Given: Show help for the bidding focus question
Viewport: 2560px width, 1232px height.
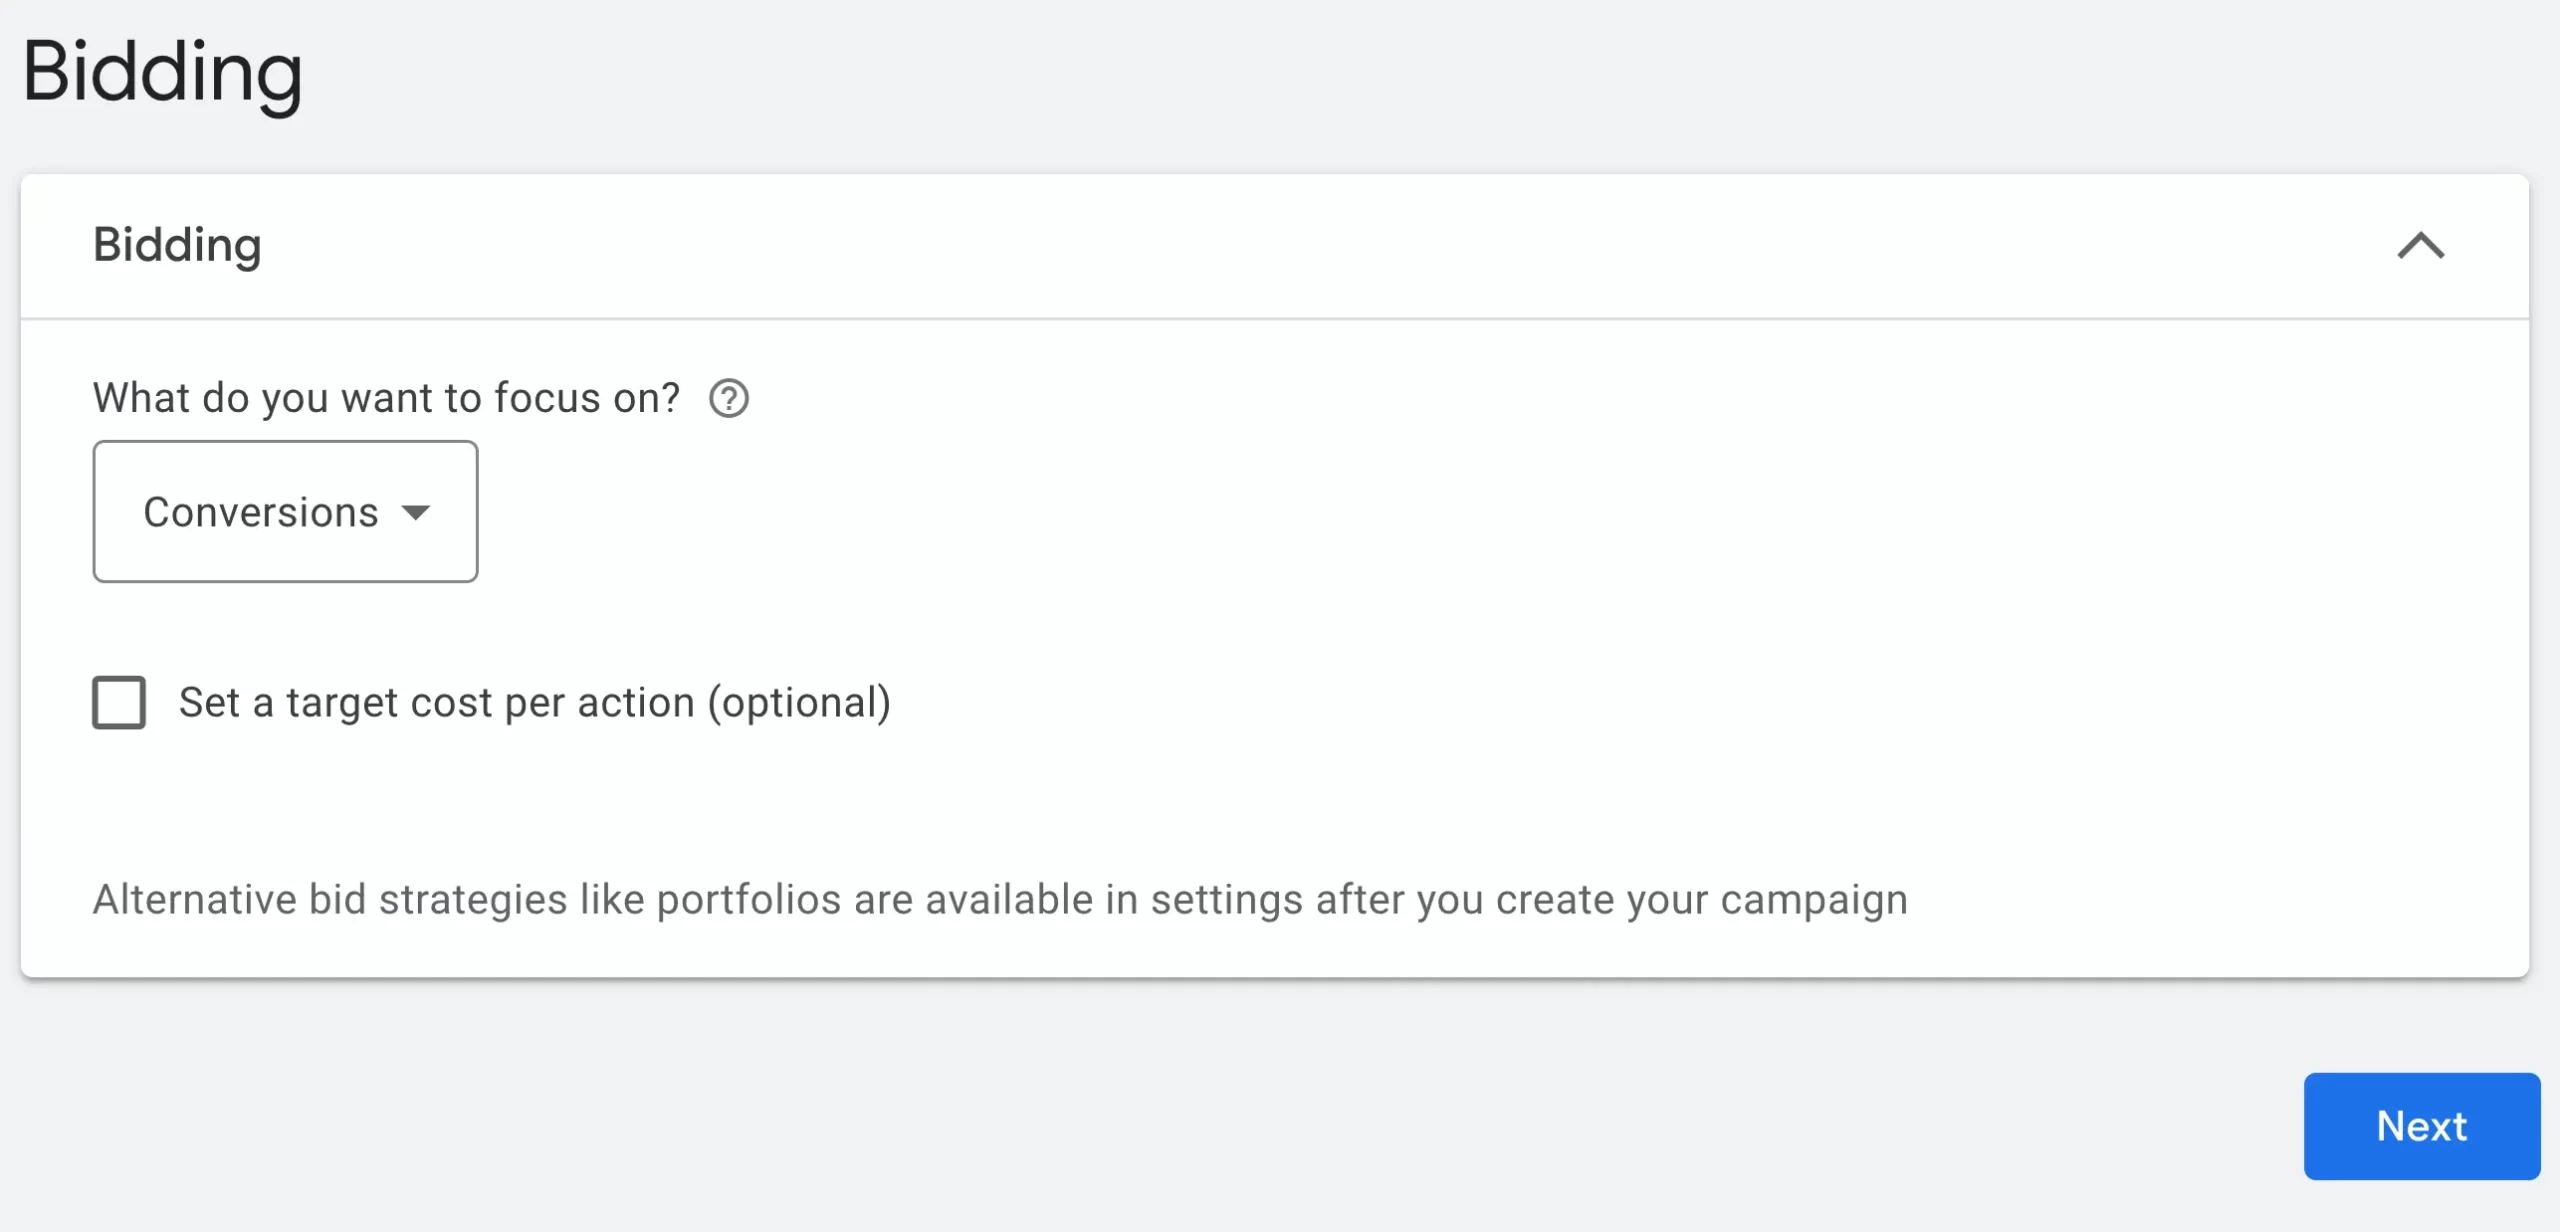Looking at the screenshot, I should point(729,399).
